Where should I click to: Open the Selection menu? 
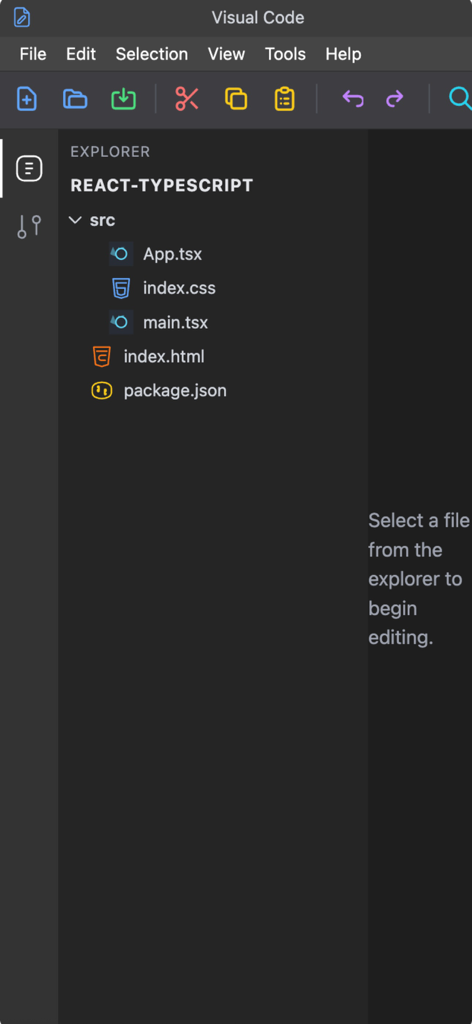pyautogui.click(x=151, y=54)
